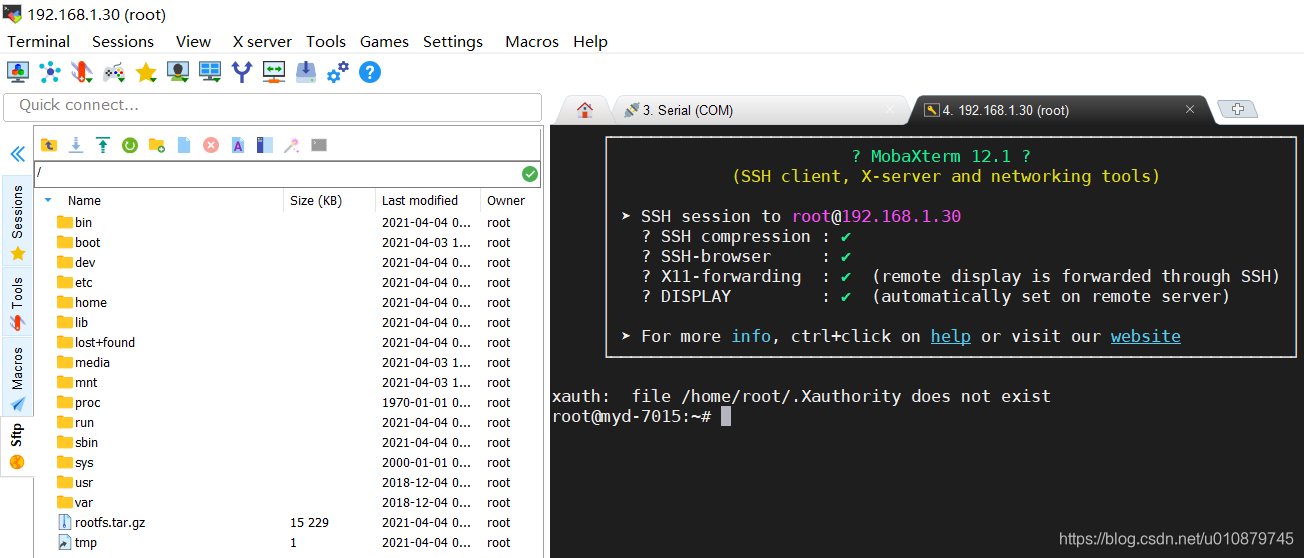
Task: Open the Terminal menu
Action: point(39,41)
